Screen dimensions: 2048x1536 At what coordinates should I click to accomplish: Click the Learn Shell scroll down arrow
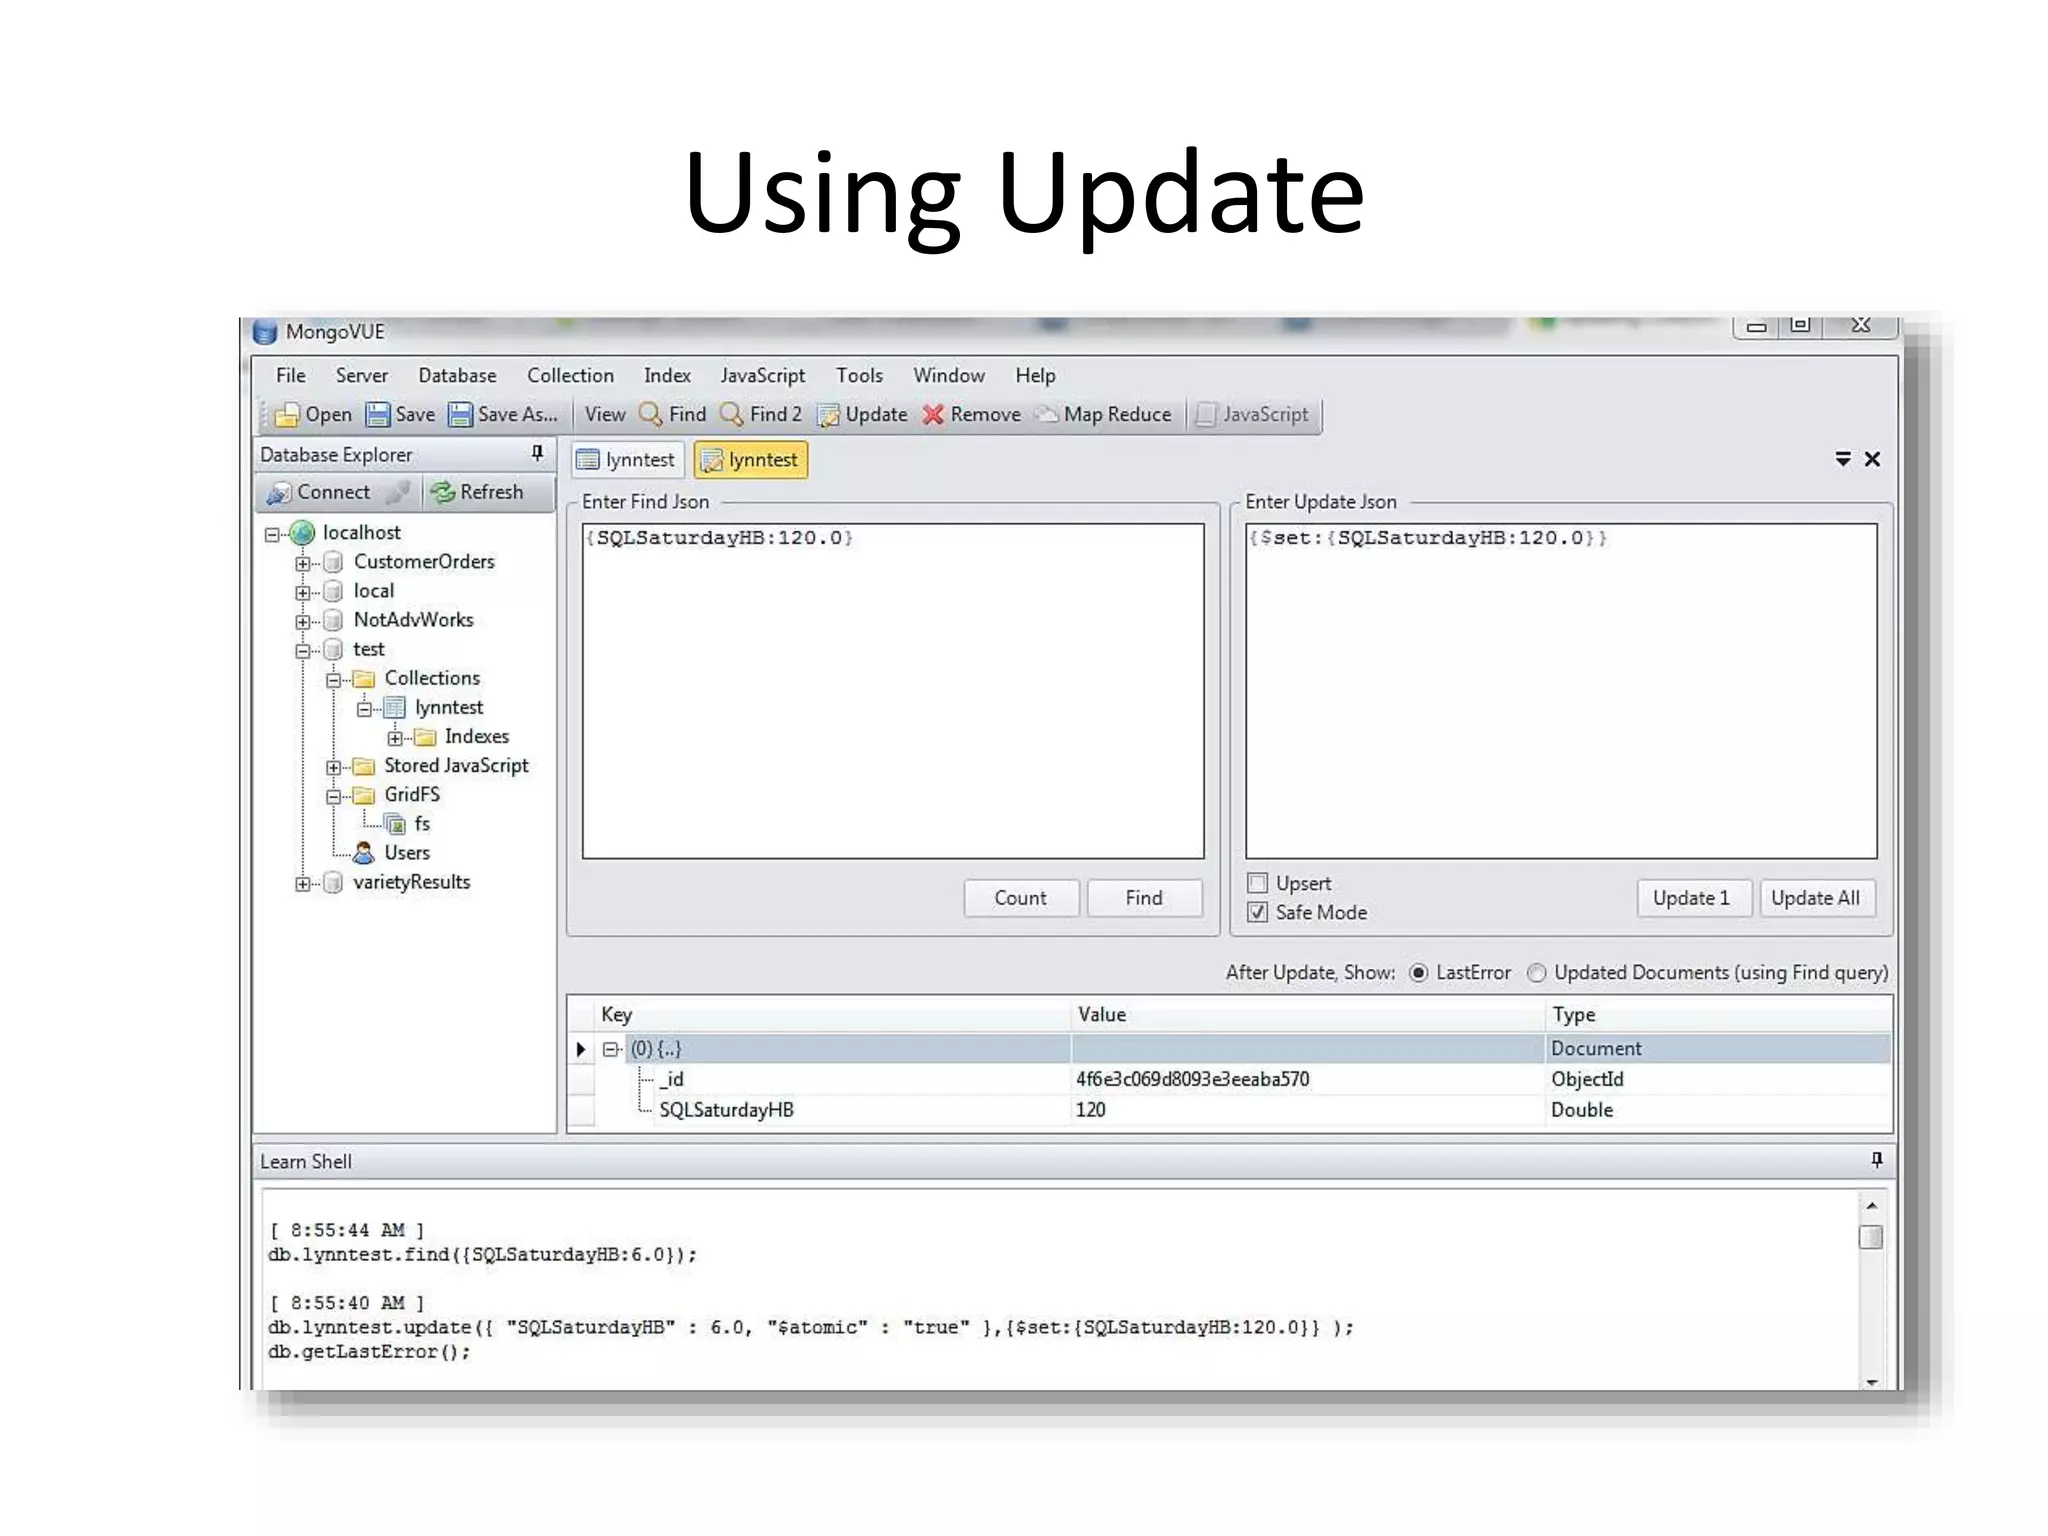click(x=1871, y=1381)
